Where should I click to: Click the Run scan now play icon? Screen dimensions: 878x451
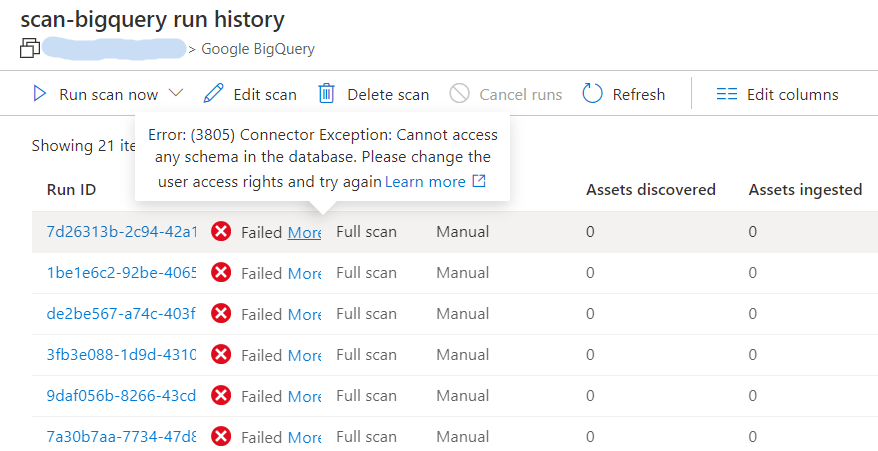tap(40, 94)
